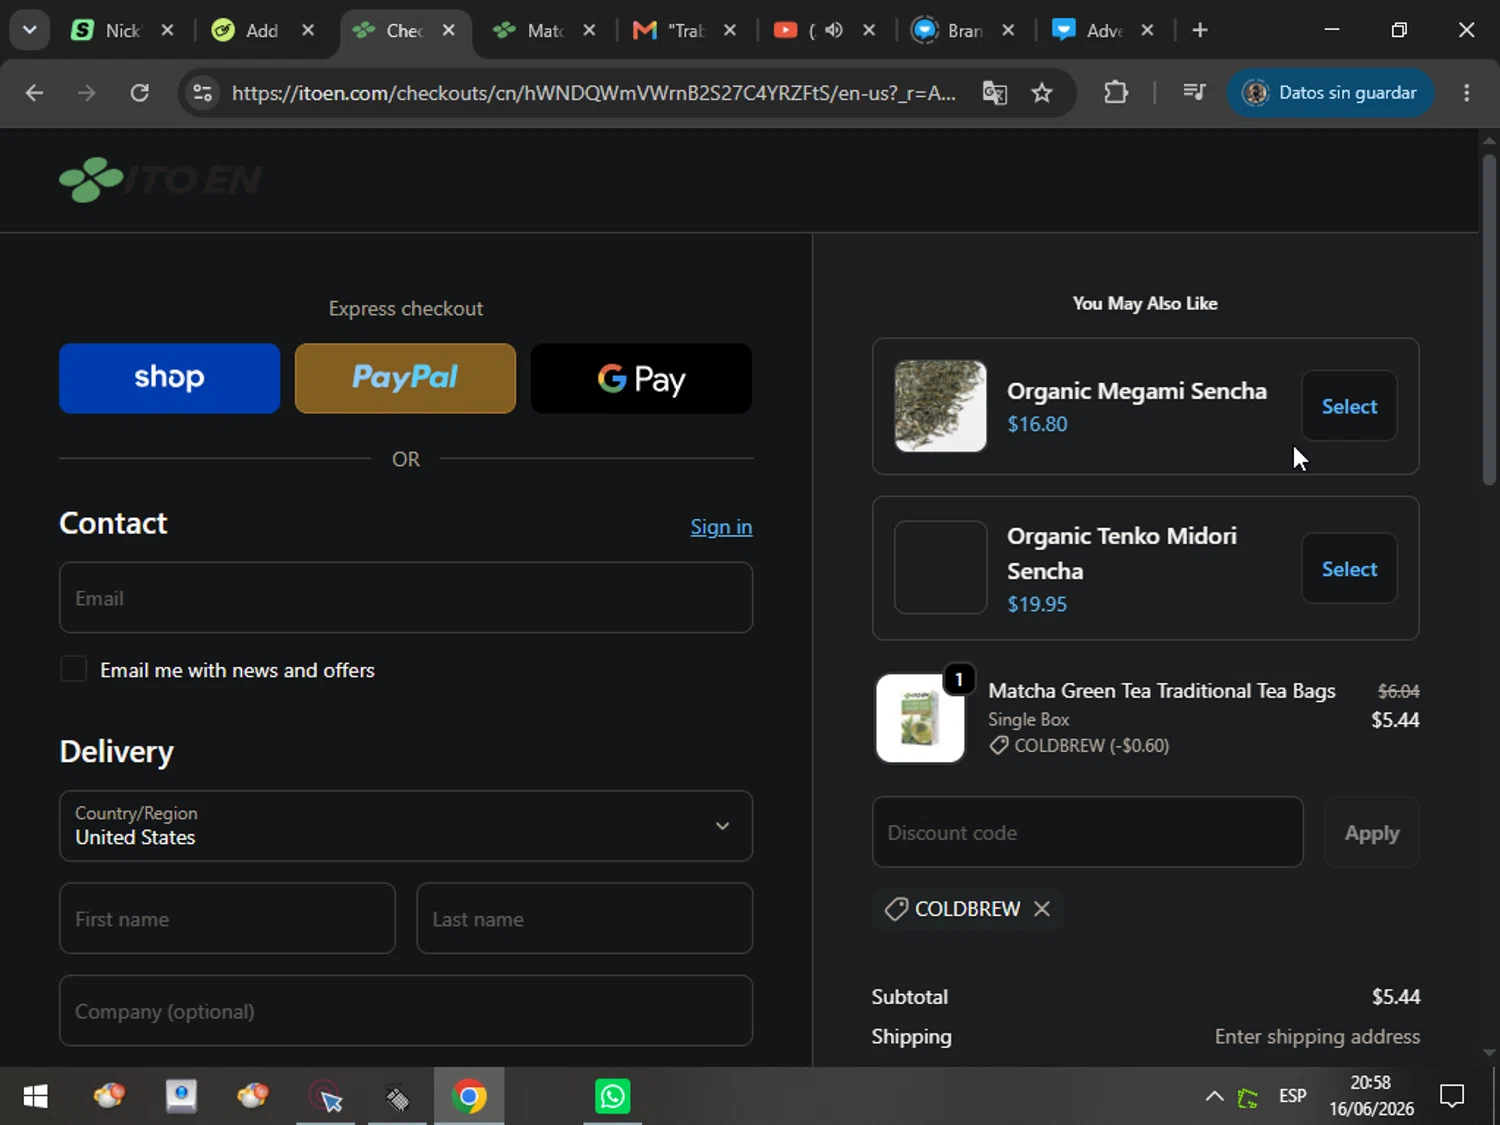The height and width of the screenshot is (1125, 1500).
Task: Open Windows Start menu
Action: tap(35, 1096)
